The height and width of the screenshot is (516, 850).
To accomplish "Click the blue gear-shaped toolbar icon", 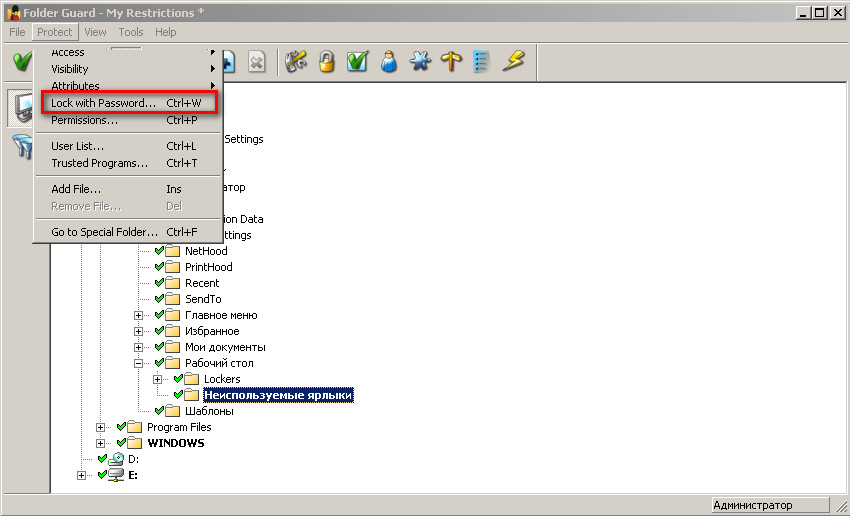I will tap(420, 62).
